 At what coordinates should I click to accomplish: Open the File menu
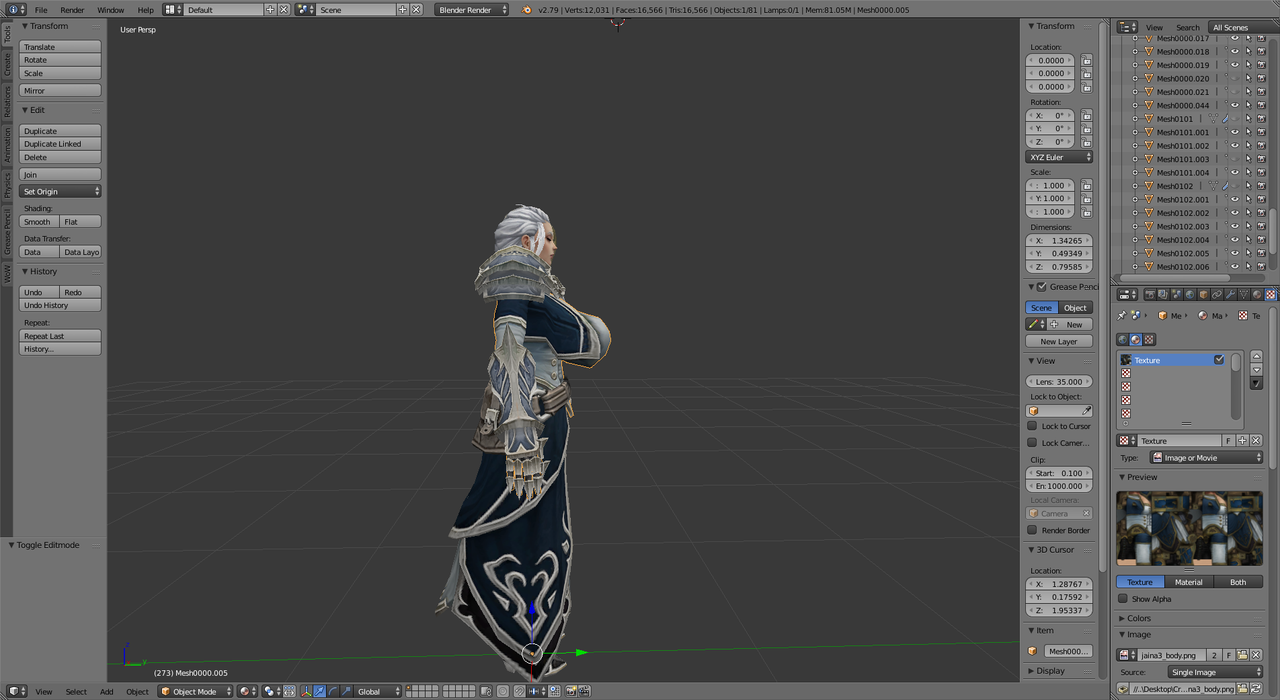click(x=41, y=10)
